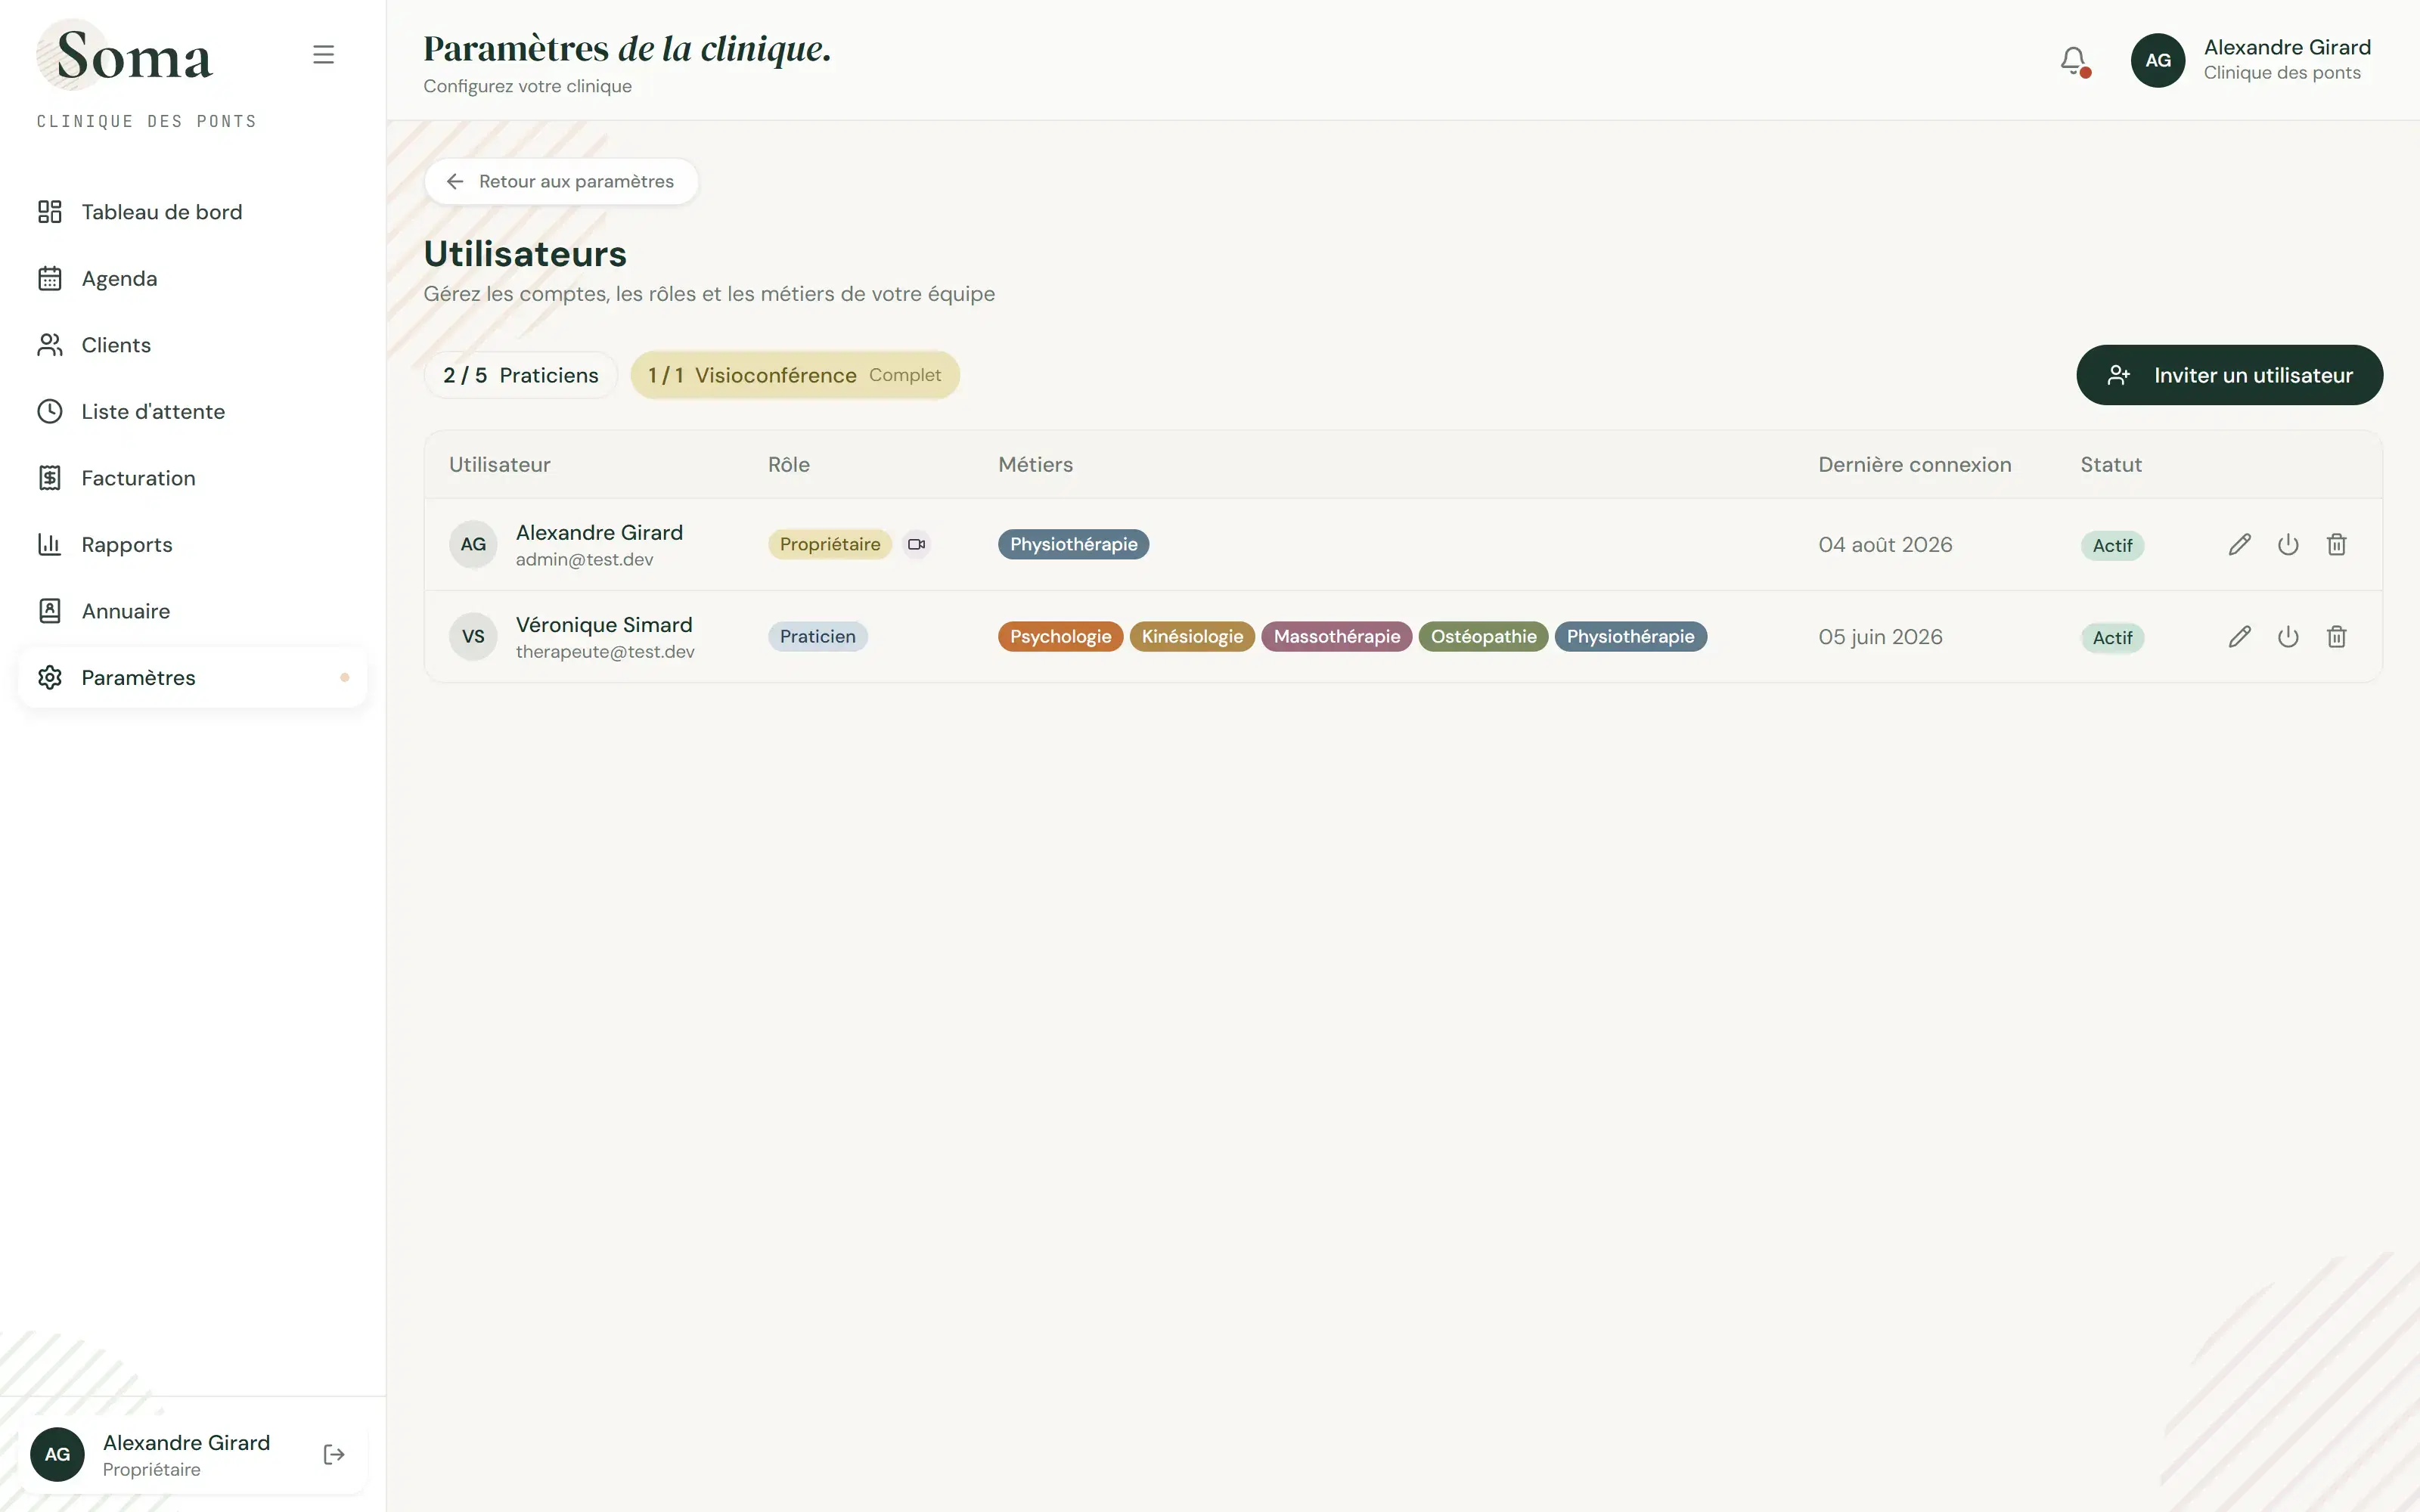Click the Ostéopathie tag

[x=1483, y=636]
